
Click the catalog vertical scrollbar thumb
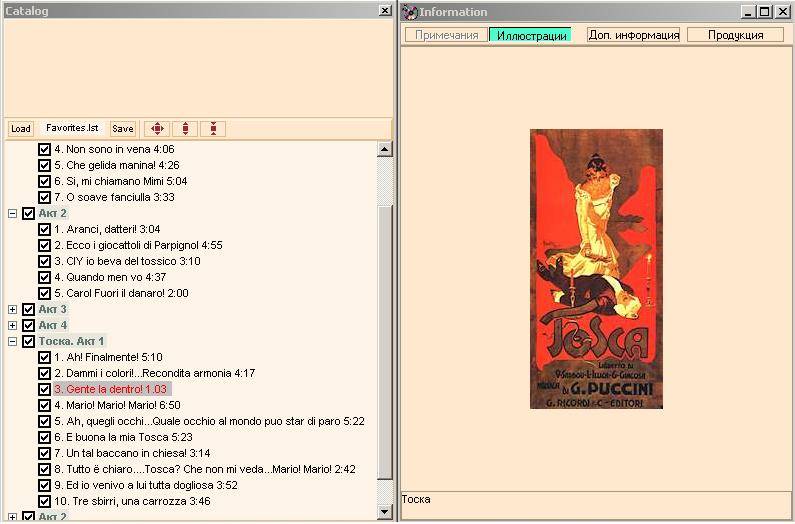coord(385,342)
